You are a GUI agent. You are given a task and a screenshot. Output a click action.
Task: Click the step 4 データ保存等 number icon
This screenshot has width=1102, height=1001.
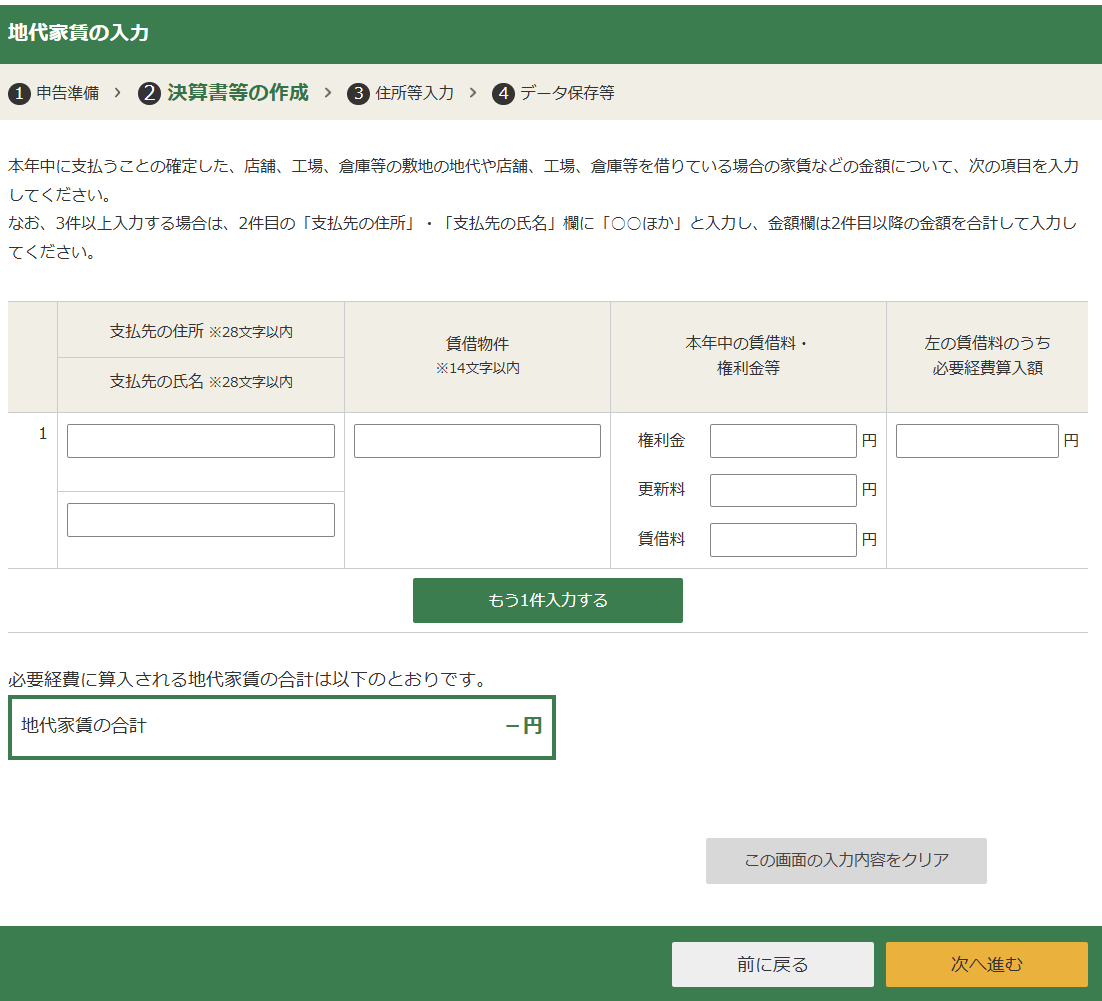tap(503, 94)
